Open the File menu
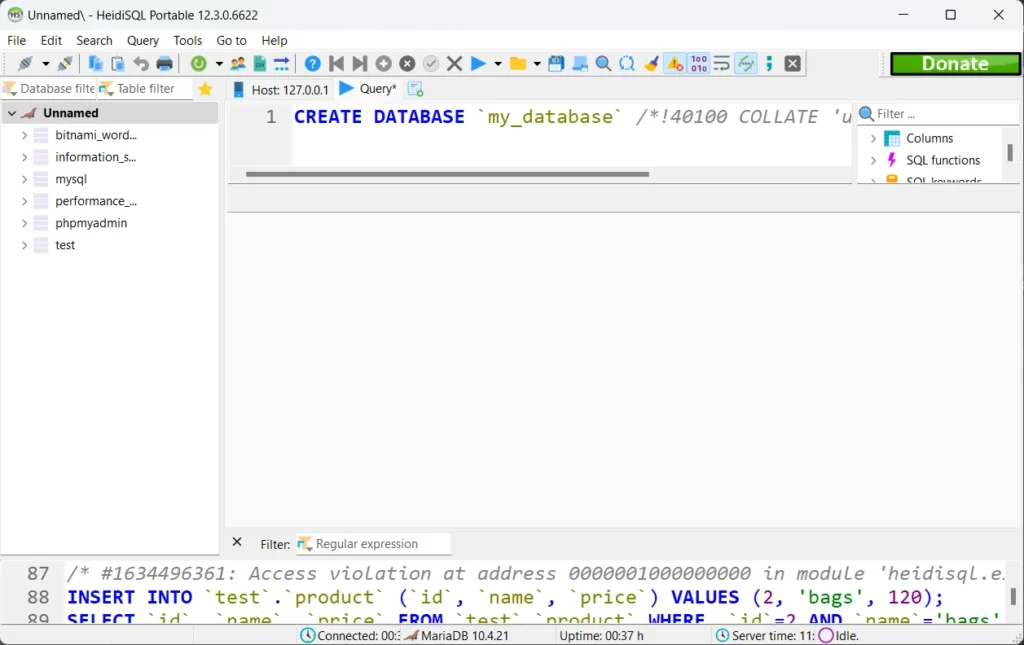Screen dimensions: 1024x645 click(16, 40)
